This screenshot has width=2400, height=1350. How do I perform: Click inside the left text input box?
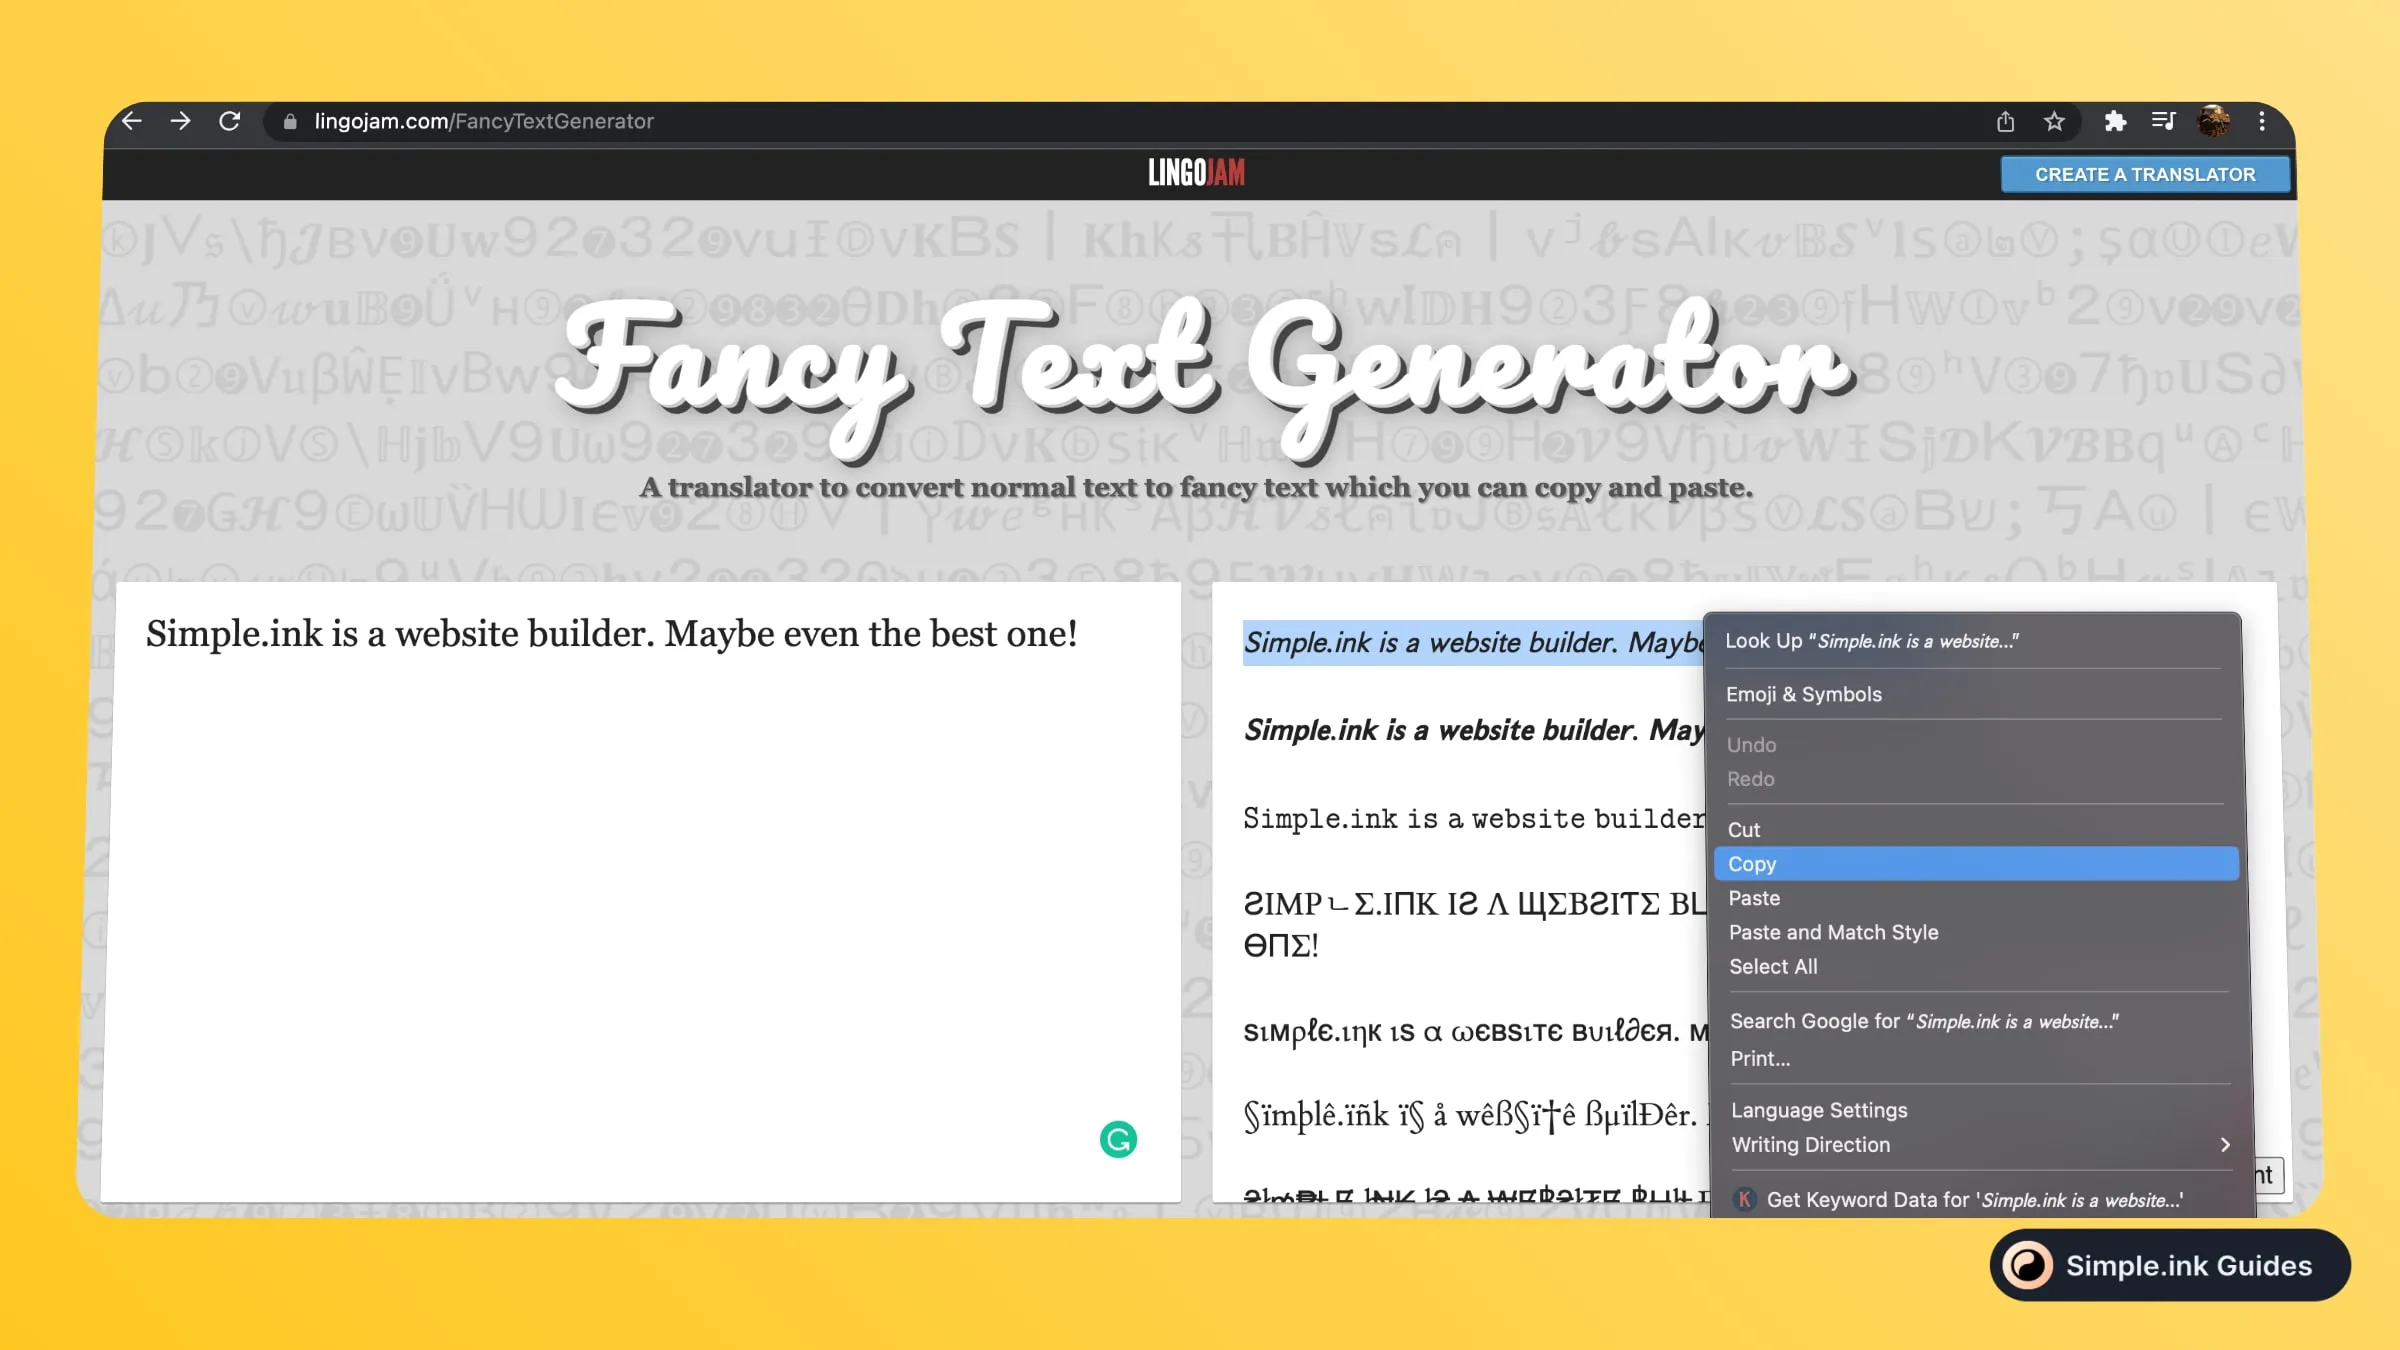640,900
